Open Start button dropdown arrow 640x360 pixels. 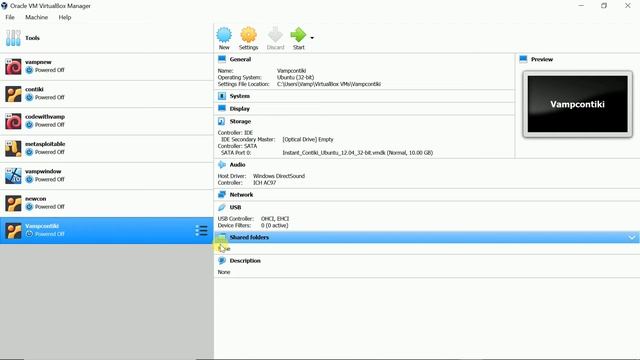(x=312, y=38)
